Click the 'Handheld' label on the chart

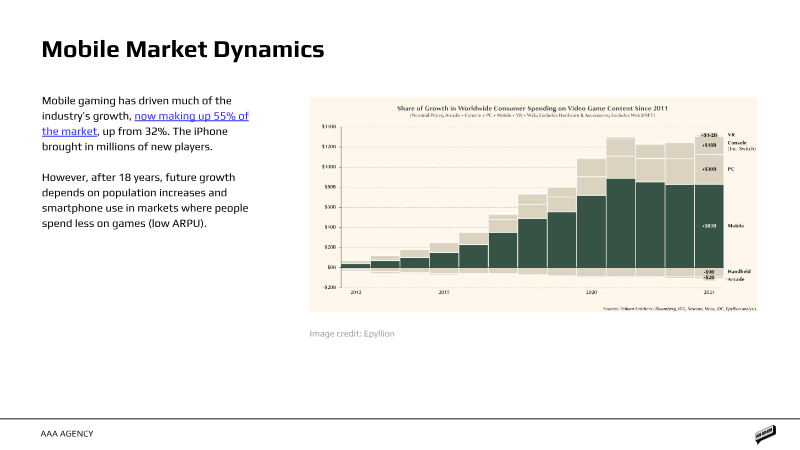click(739, 271)
